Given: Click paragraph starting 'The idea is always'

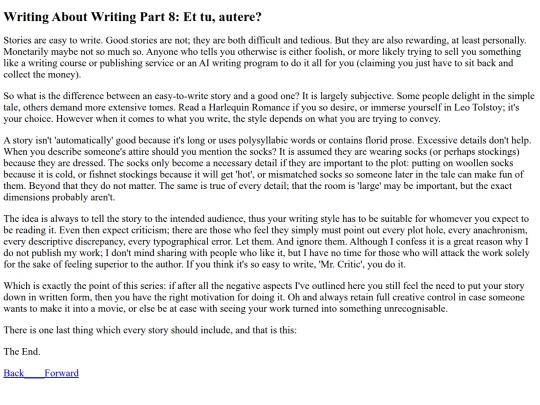Looking at the screenshot, I should (266, 241).
